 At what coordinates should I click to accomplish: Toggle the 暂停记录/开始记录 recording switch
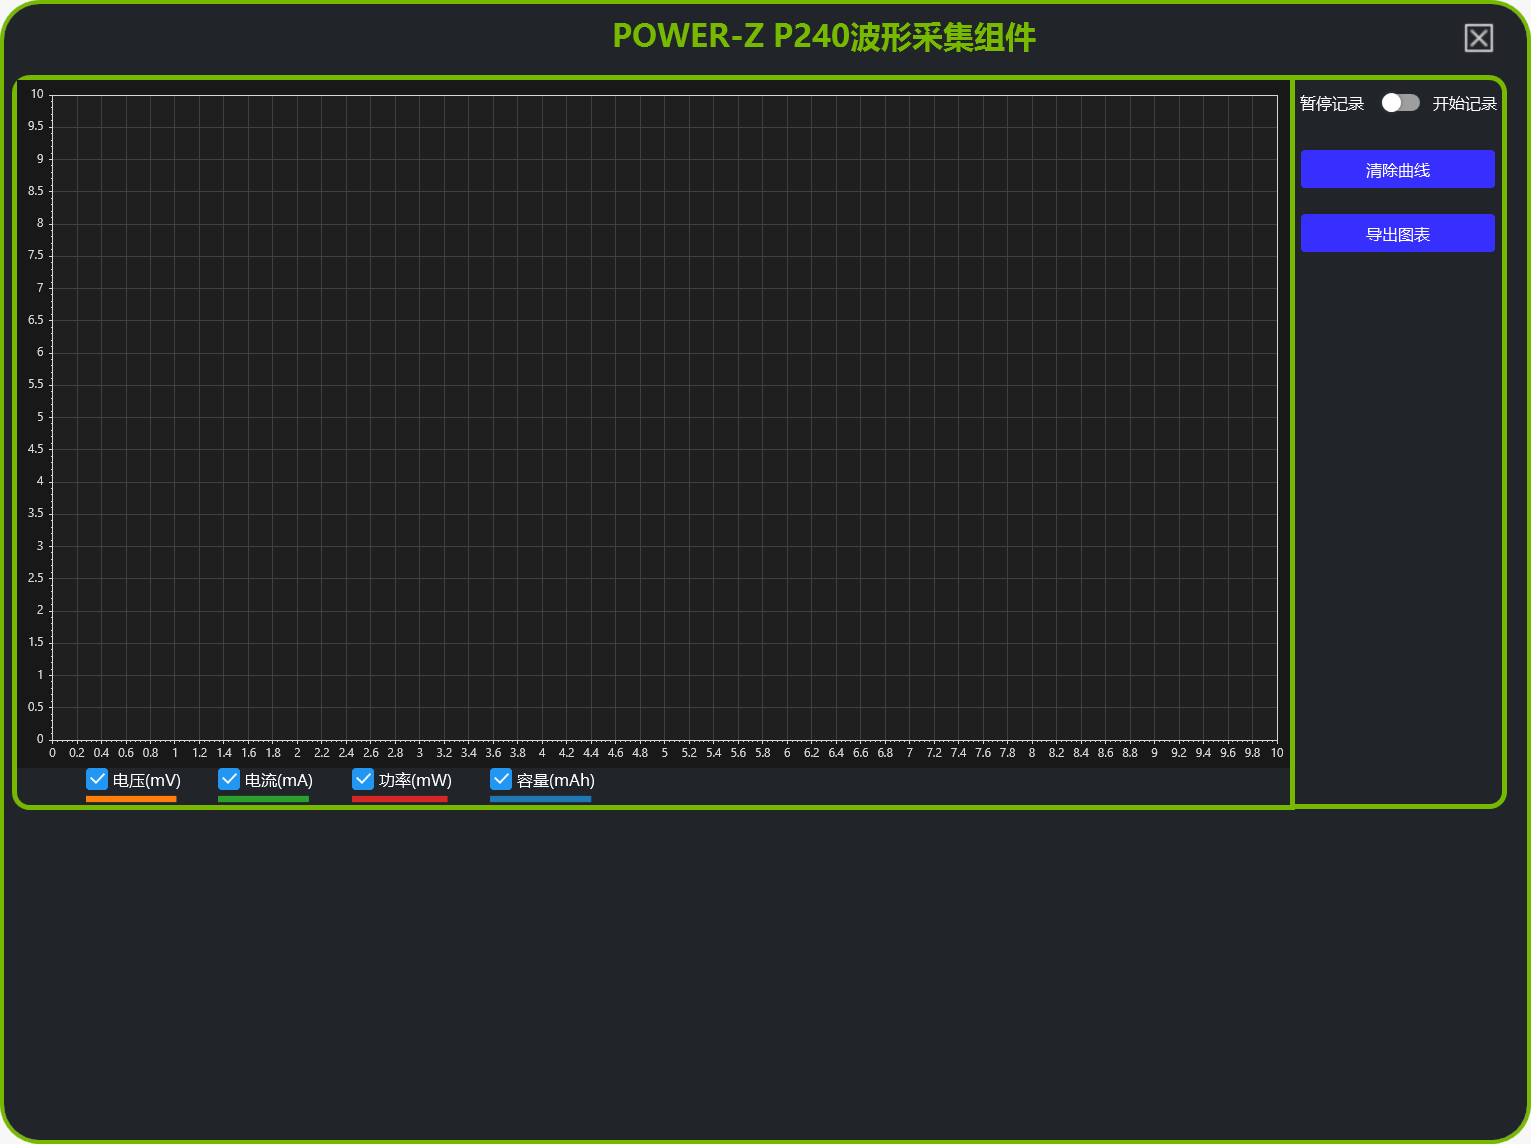1400,103
